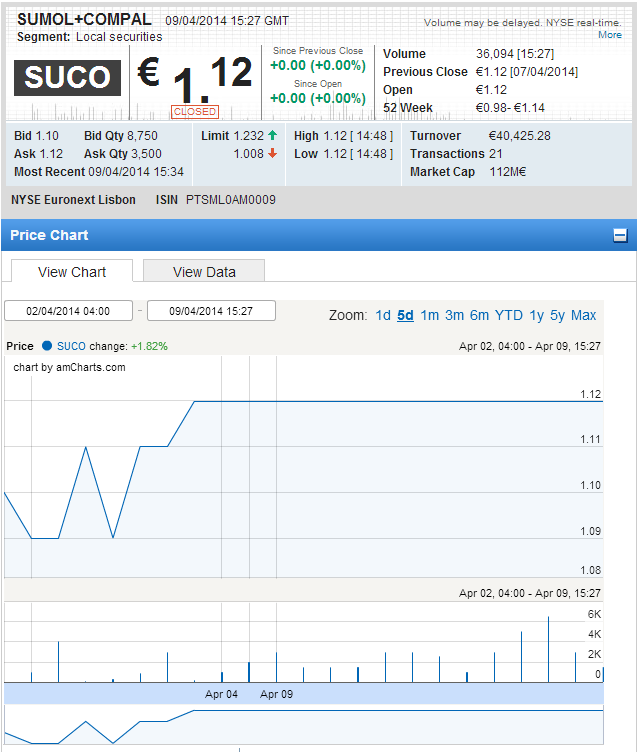
Task: Click the change percentage +1.82%
Action: tap(149, 346)
